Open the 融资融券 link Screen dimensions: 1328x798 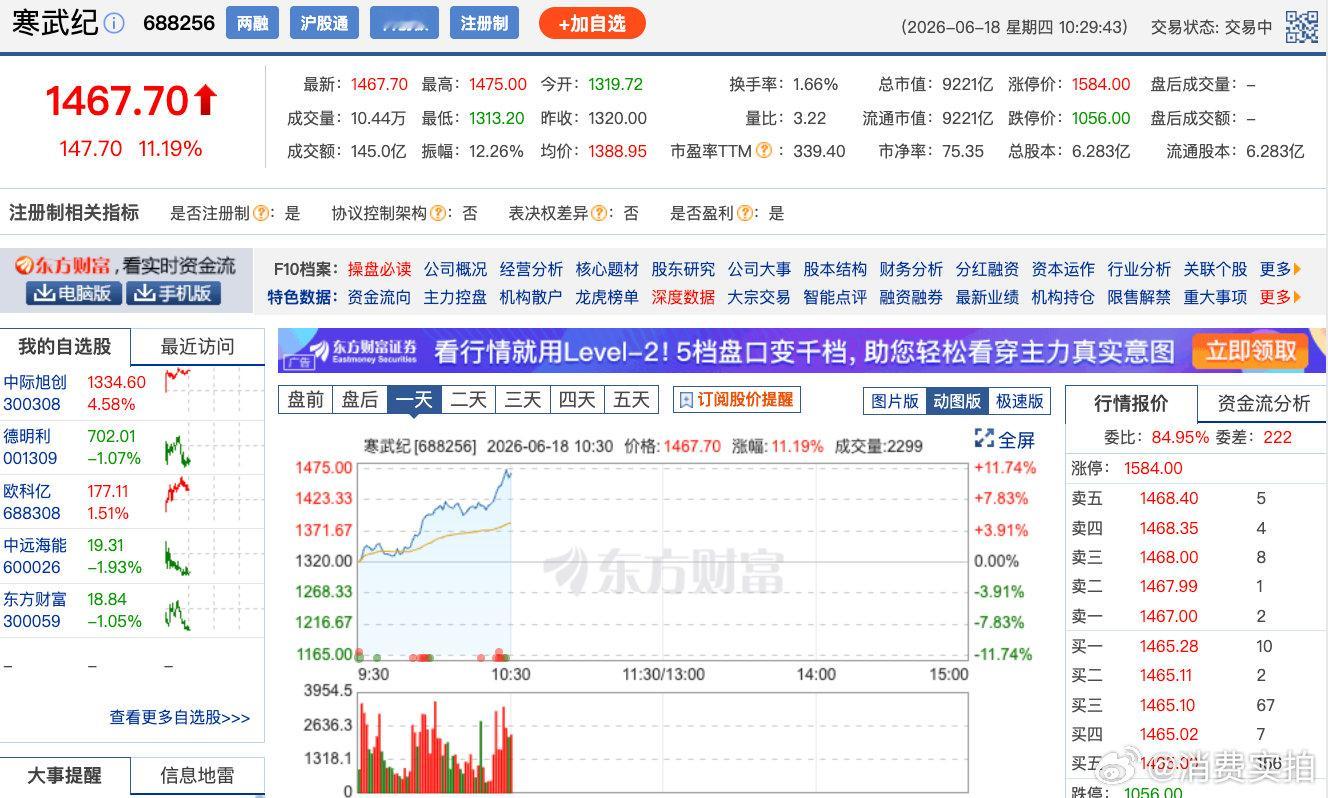[911, 297]
